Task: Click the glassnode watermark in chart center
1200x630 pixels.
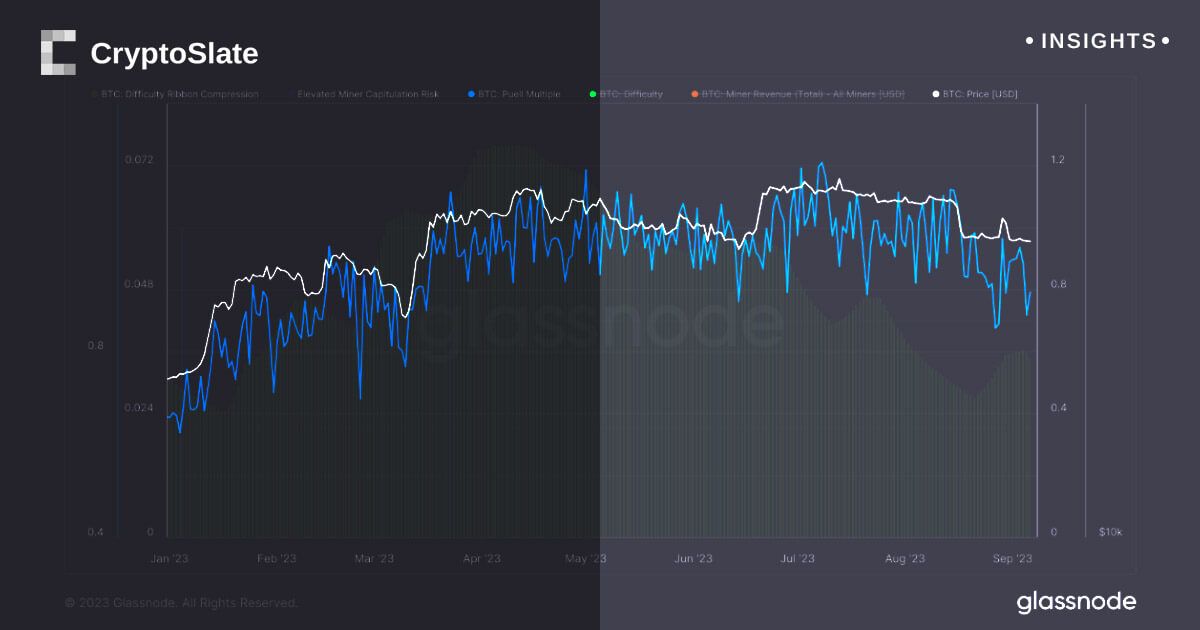Action: tap(600, 325)
